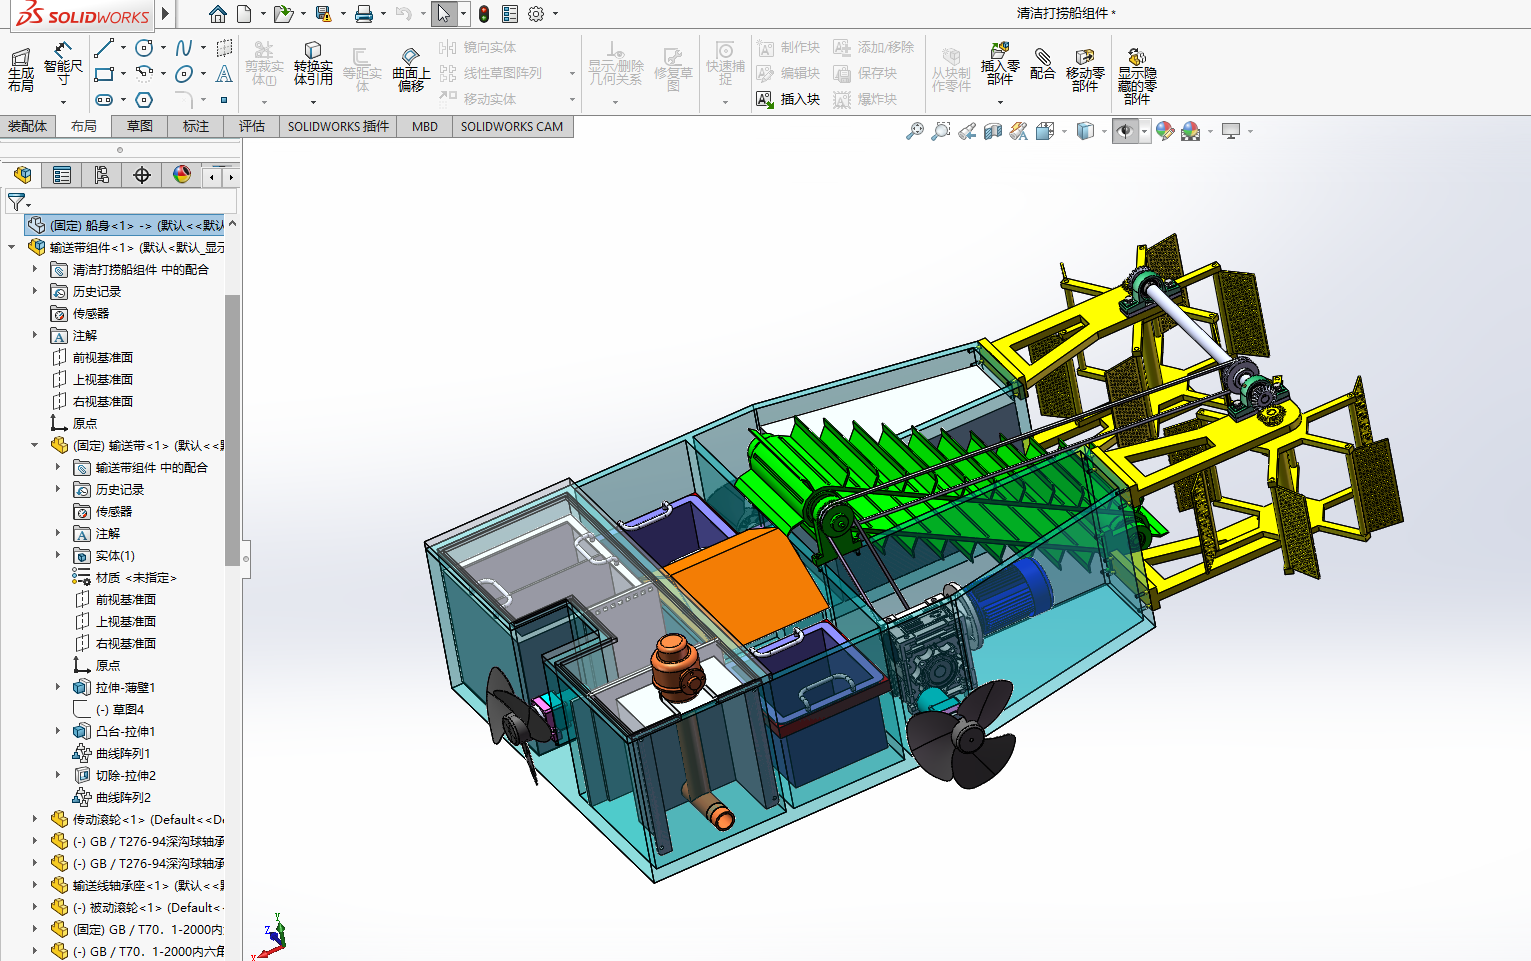Zoom to fit in the view toolbar
The image size is (1531, 961).
pos(914,131)
